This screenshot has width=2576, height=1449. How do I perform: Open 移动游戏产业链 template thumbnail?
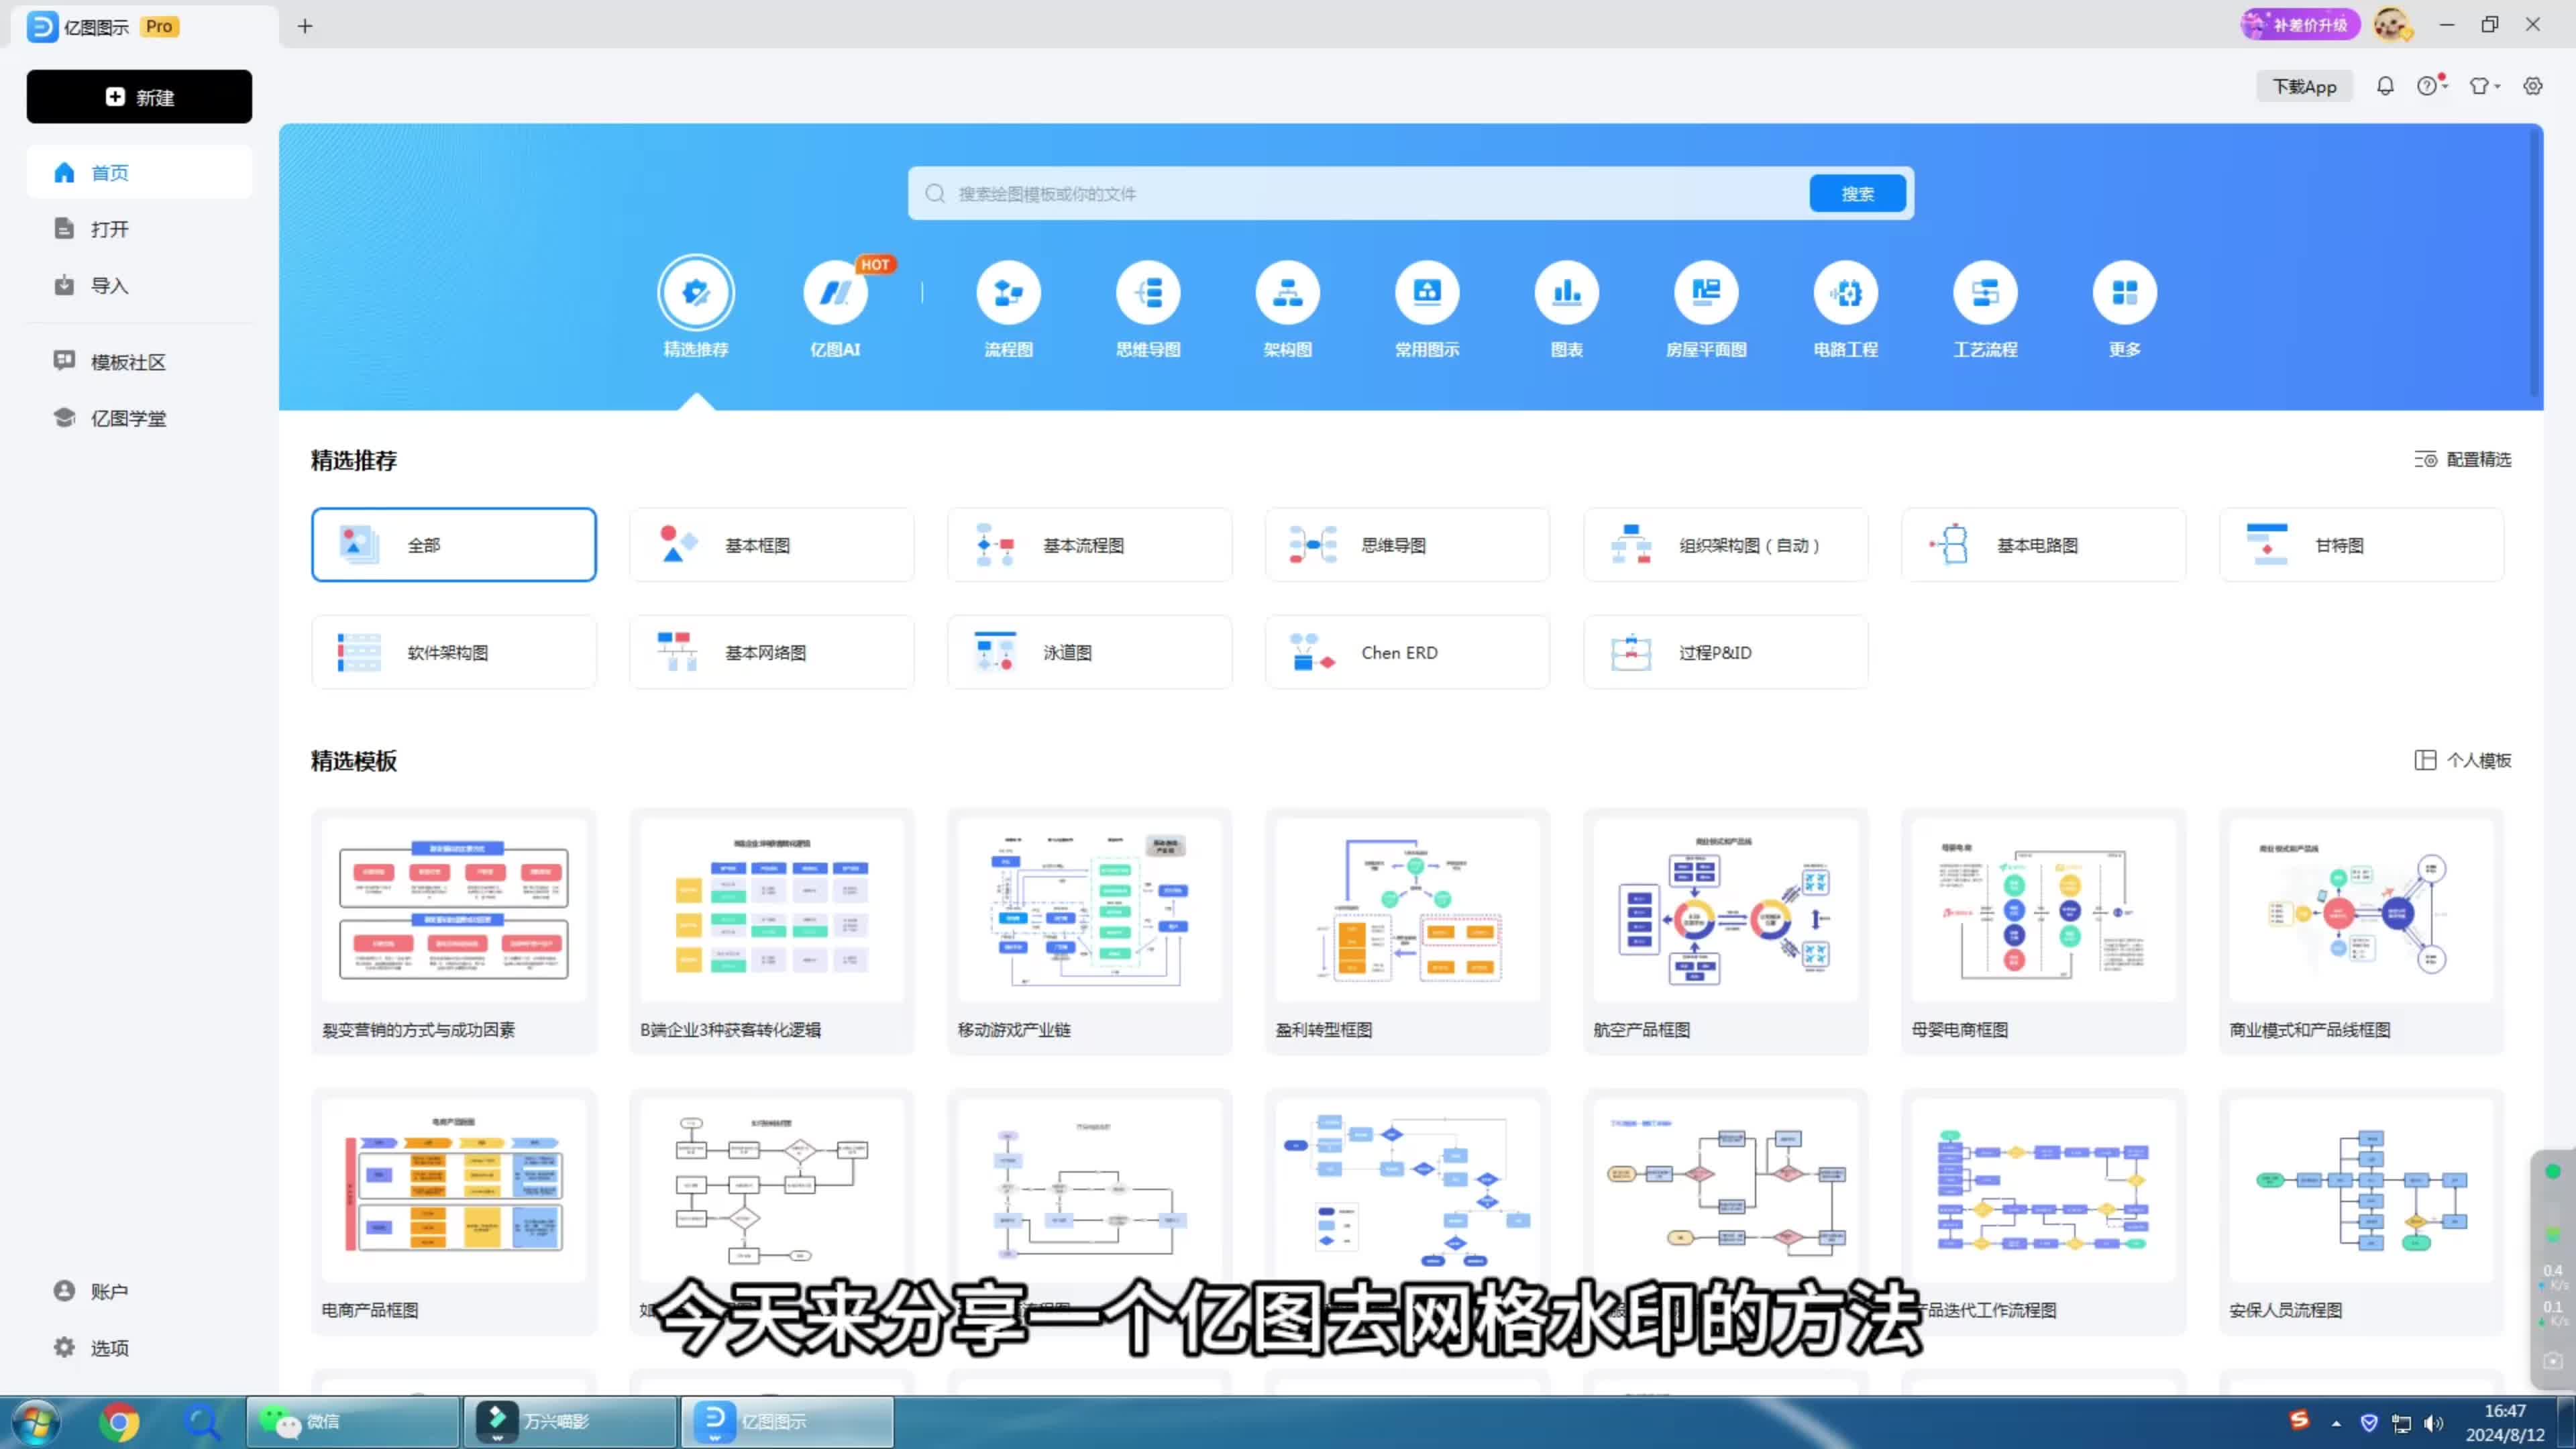[x=1090, y=910]
